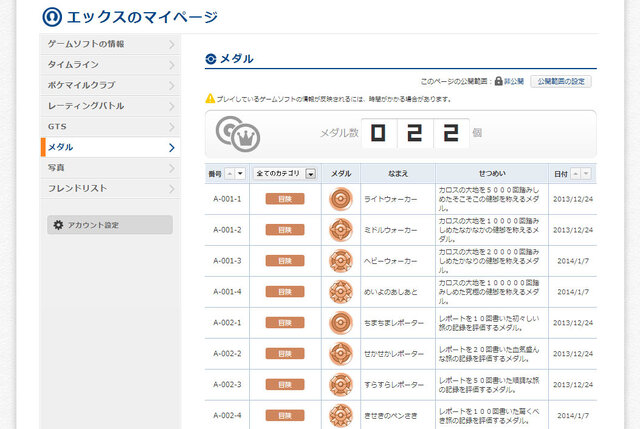Screen dimensions: 640x429
Task: Click medal number A-002-3
Action: pos(227,385)
